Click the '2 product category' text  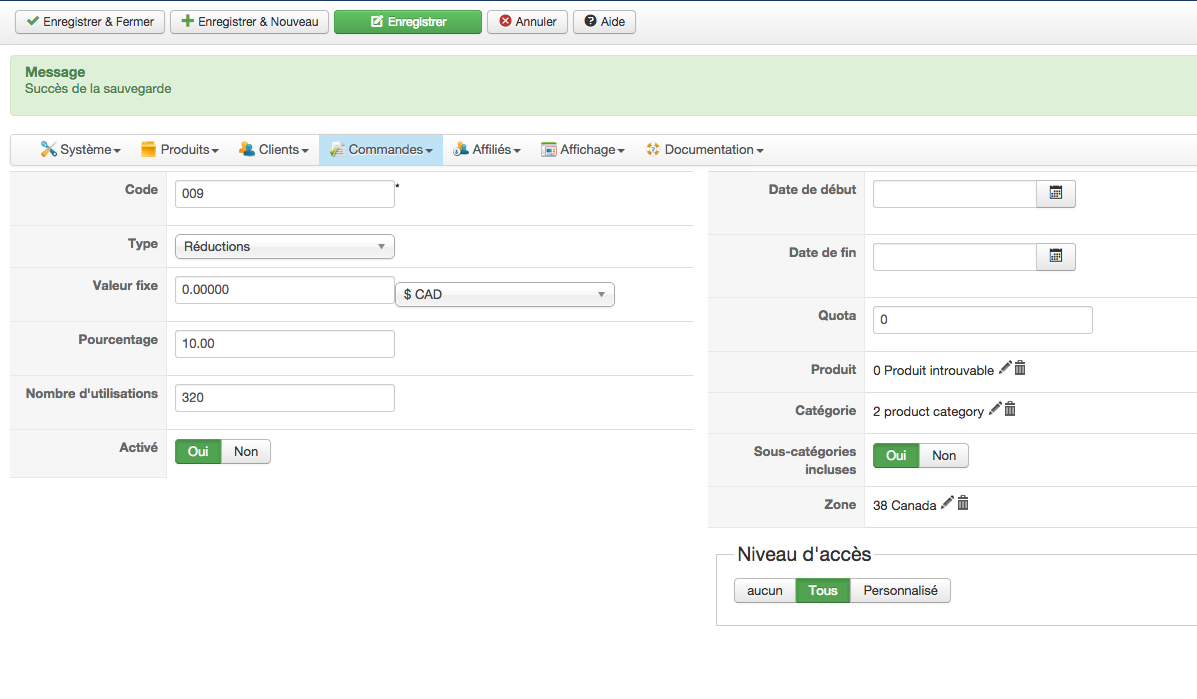tap(928, 411)
